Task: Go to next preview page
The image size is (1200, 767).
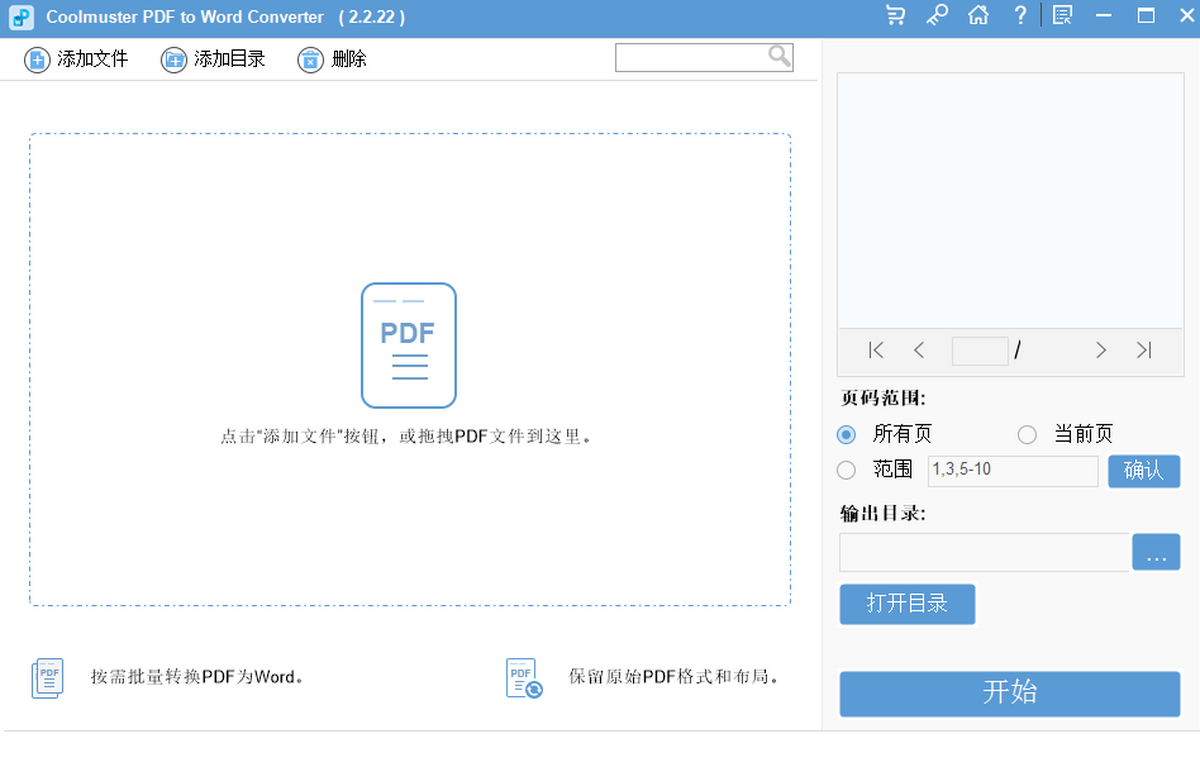Action: click(1101, 350)
